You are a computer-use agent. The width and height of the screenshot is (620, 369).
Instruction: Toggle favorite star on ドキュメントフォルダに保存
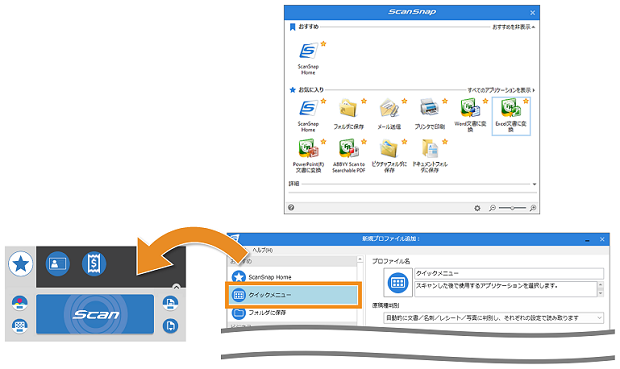(x=445, y=142)
